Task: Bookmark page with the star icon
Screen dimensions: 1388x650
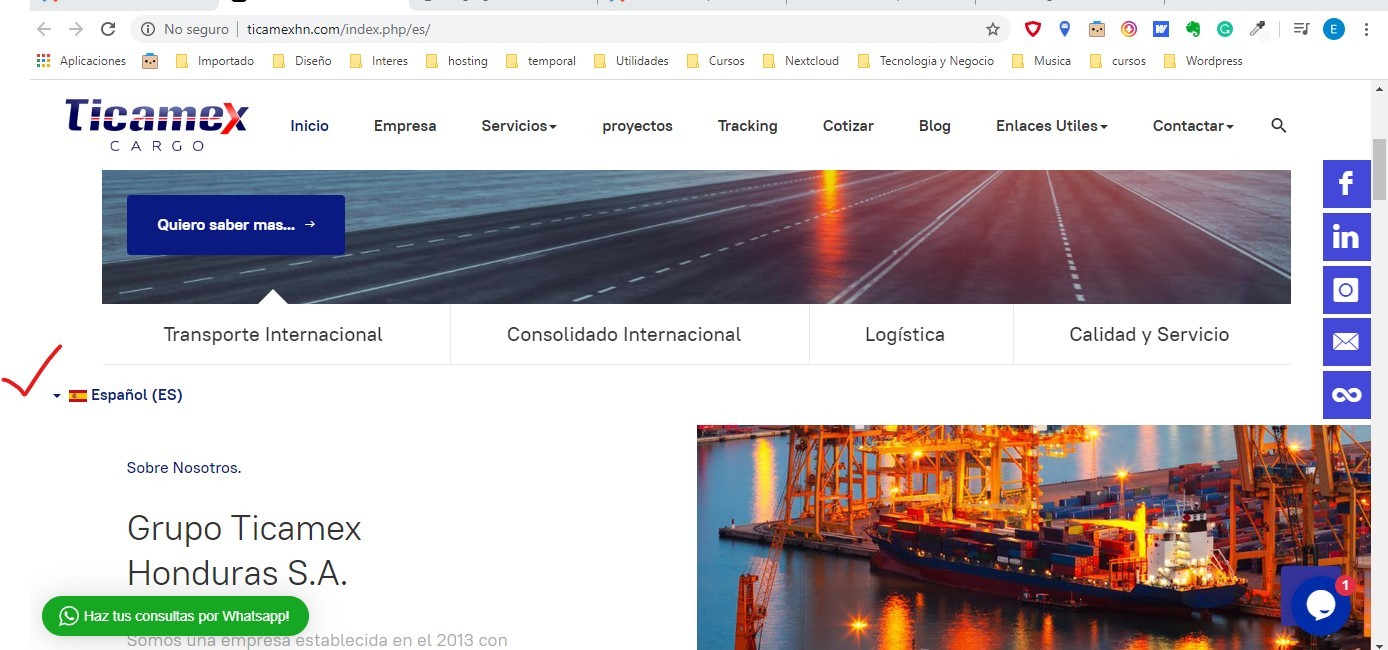Action: point(993,29)
